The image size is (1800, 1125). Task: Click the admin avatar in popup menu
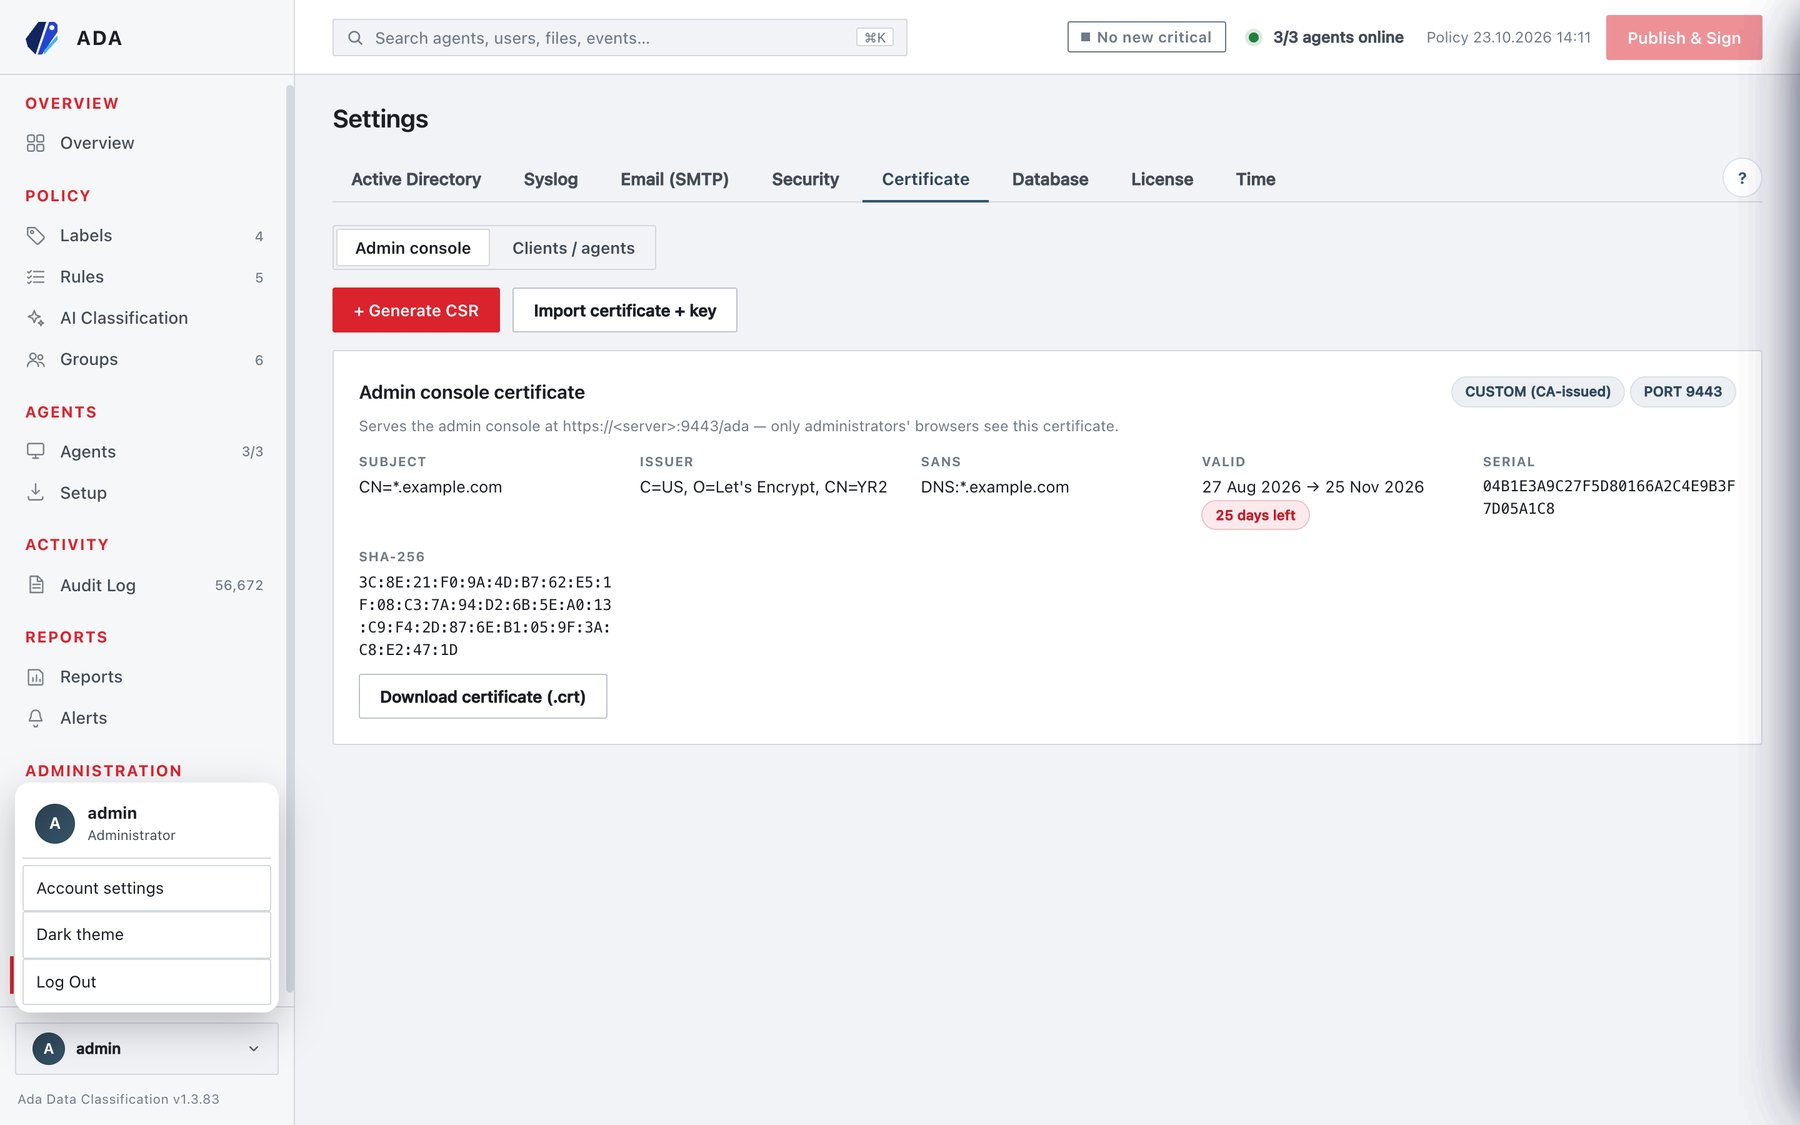pos(55,824)
